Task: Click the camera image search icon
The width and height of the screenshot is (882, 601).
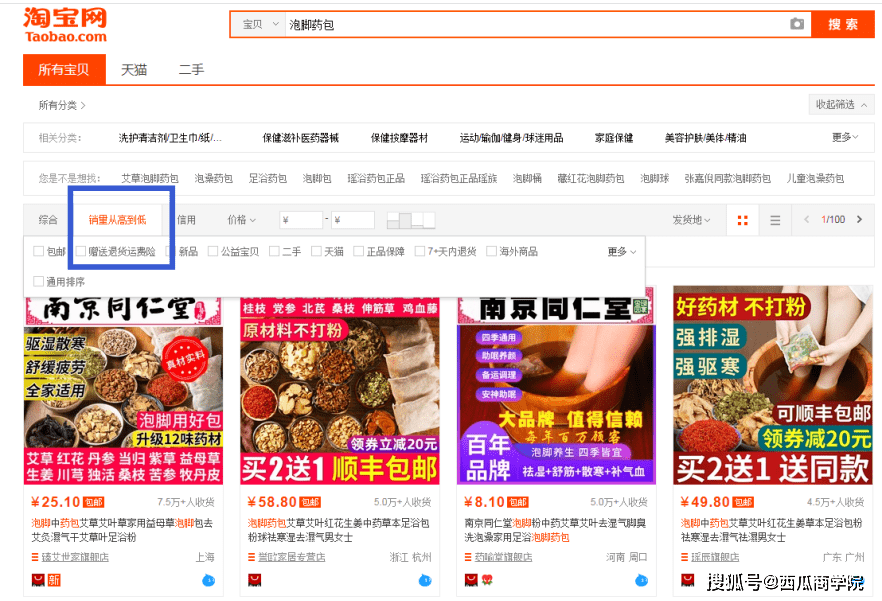Action: (796, 24)
